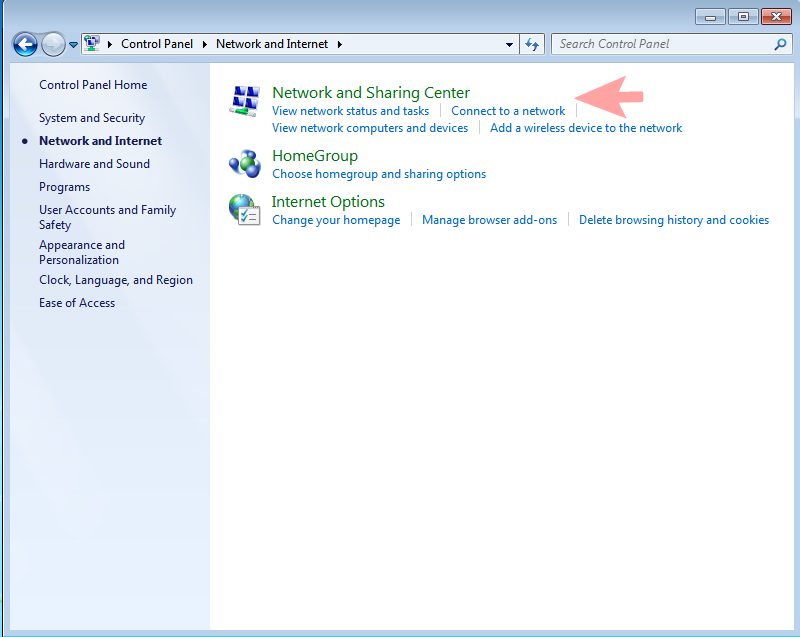Open Choose homegroup and sharing options
This screenshot has height=637, width=800.
378,173
